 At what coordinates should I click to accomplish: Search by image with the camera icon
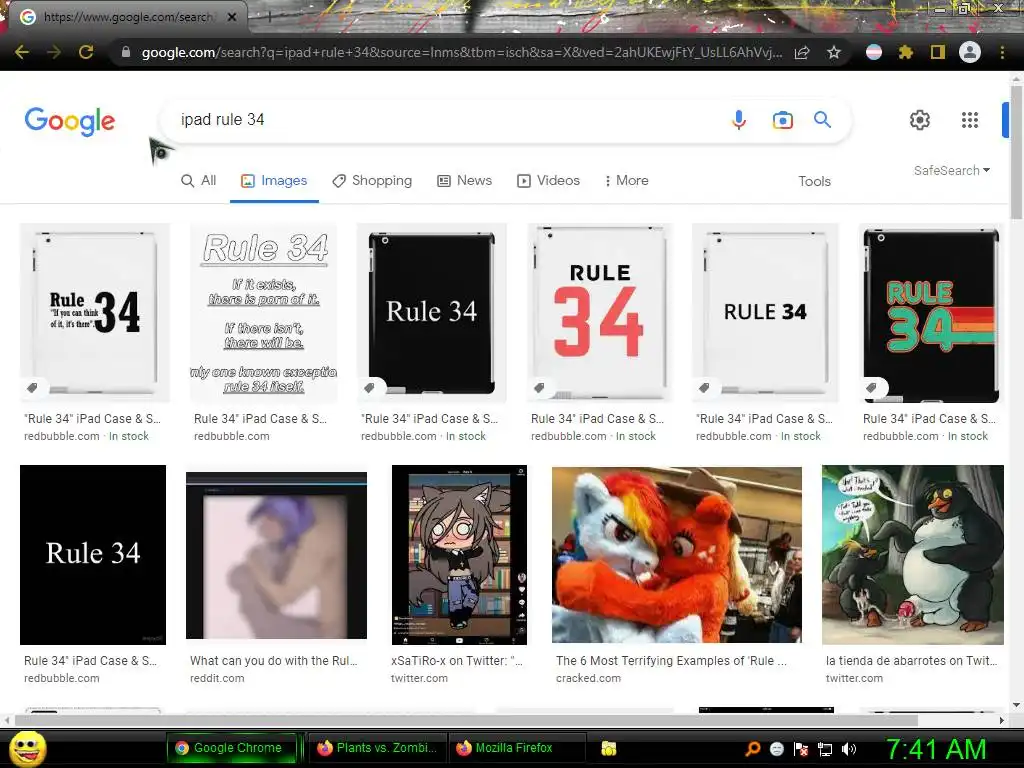[x=782, y=120]
